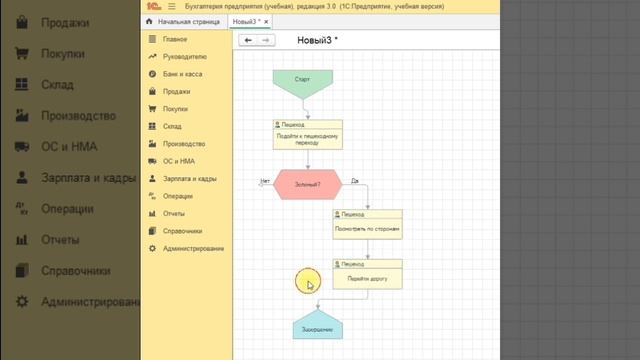Click the Зарплата и кадры person icon in yellow panel
The width and height of the screenshot is (640, 360).
[x=152, y=178]
